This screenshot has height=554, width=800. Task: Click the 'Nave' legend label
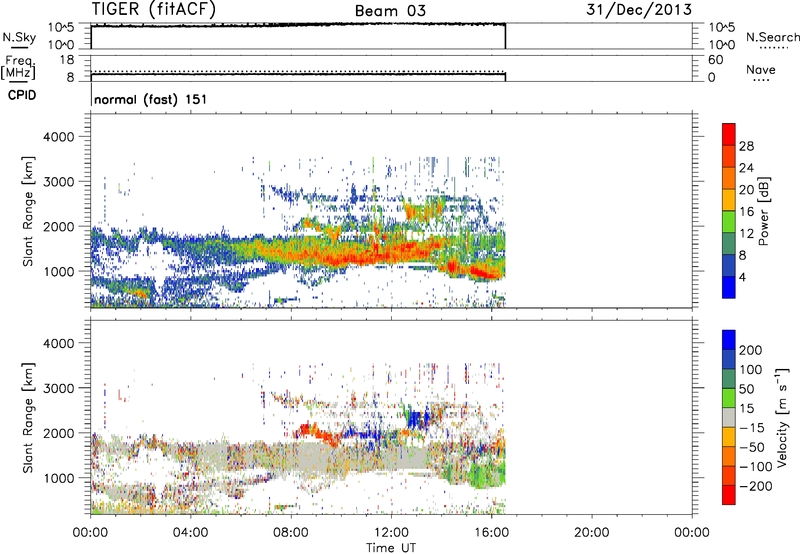(x=761, y=69)
